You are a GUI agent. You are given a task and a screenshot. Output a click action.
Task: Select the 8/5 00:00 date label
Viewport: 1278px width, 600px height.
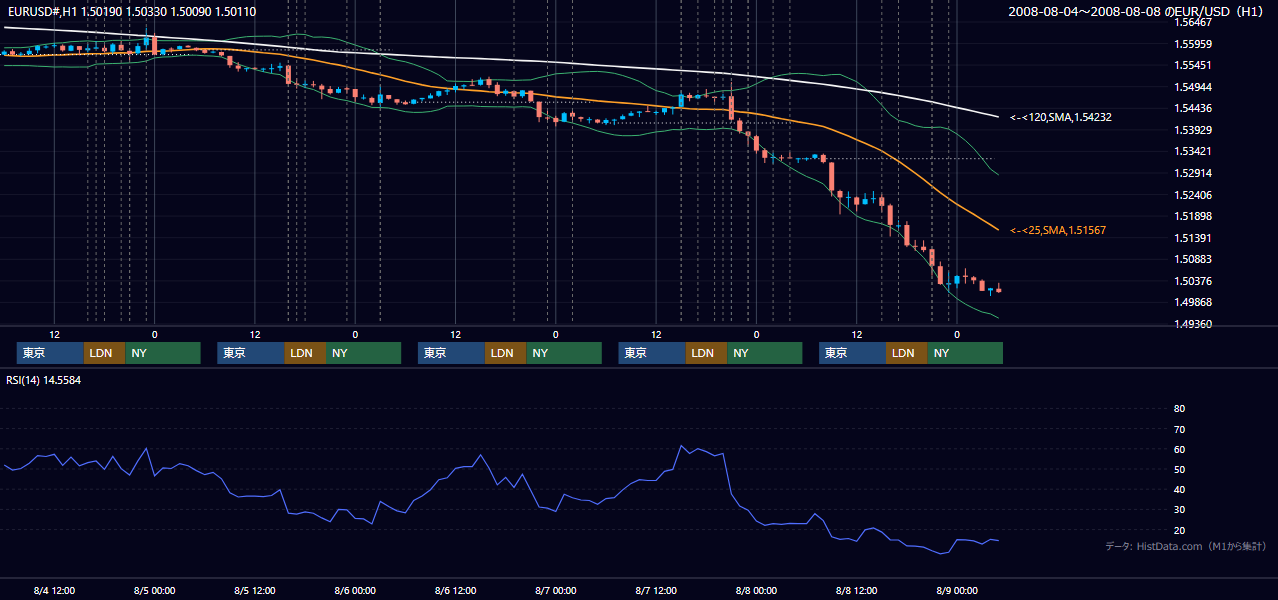pos(155,590)
